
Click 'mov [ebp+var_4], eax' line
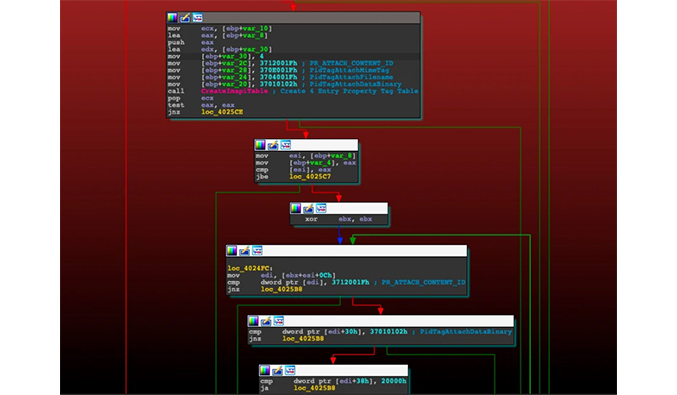[x=306, y=163]
